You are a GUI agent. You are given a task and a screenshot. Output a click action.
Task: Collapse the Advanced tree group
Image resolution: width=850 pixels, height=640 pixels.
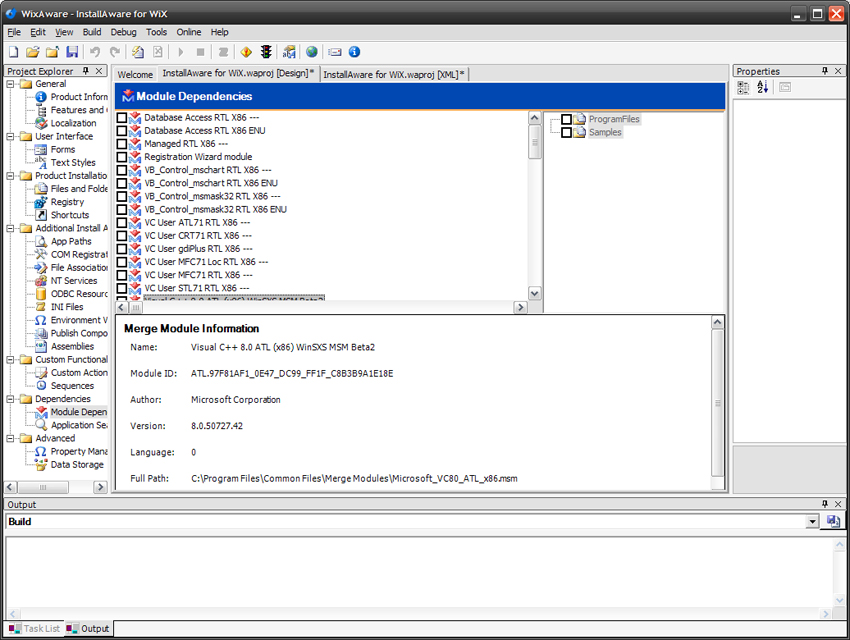pyautogui.click(x=10, y=438)
